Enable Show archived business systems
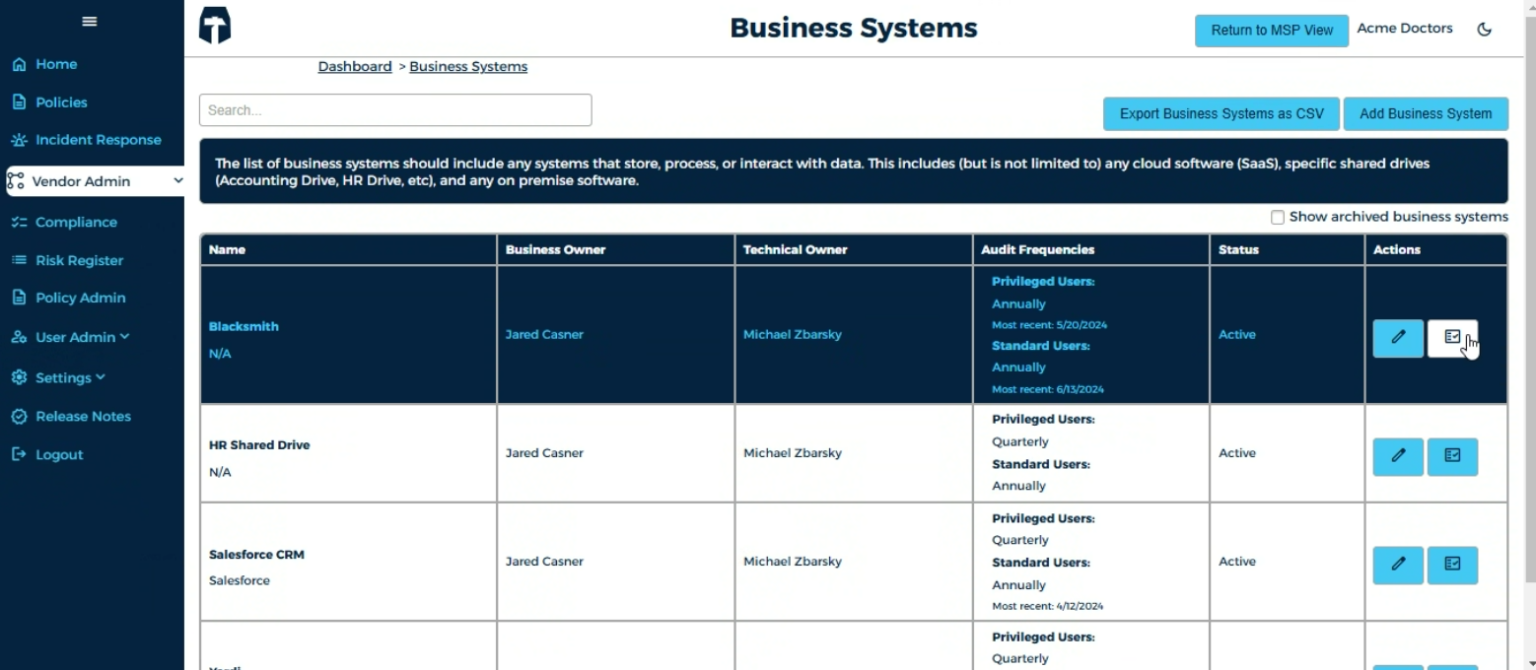Image resolution: width=1536 pixels, height=670 pixels. (1277, 217)
